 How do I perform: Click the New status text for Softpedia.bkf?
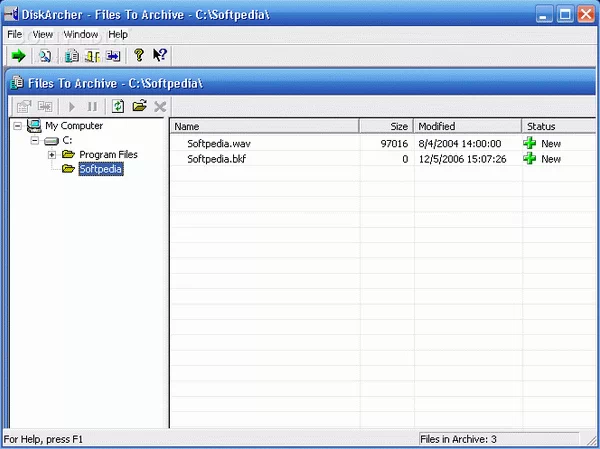pos(551,159)
